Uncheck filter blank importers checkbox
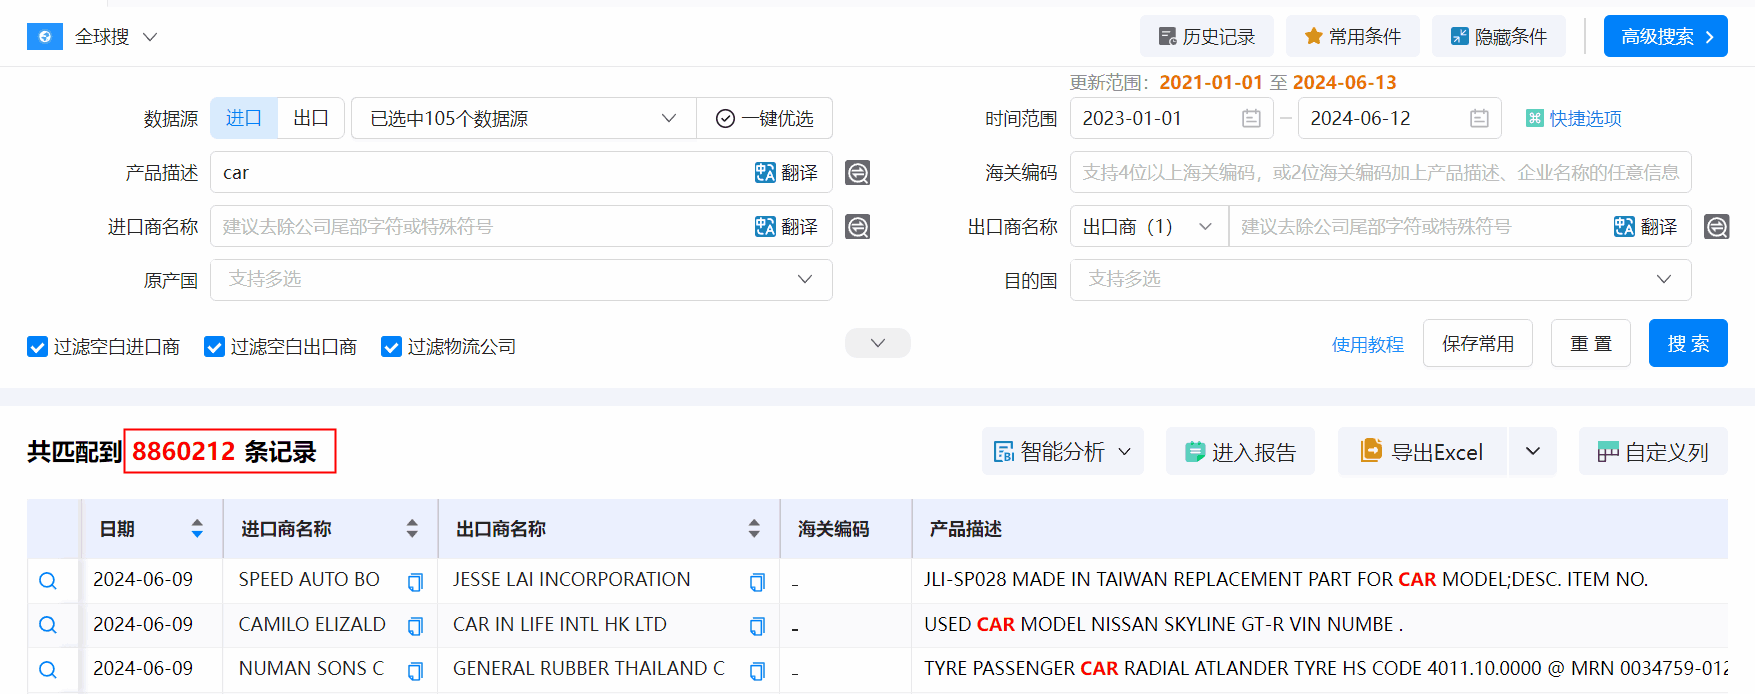The image size is (1755, 694). (x=38, y=347)
